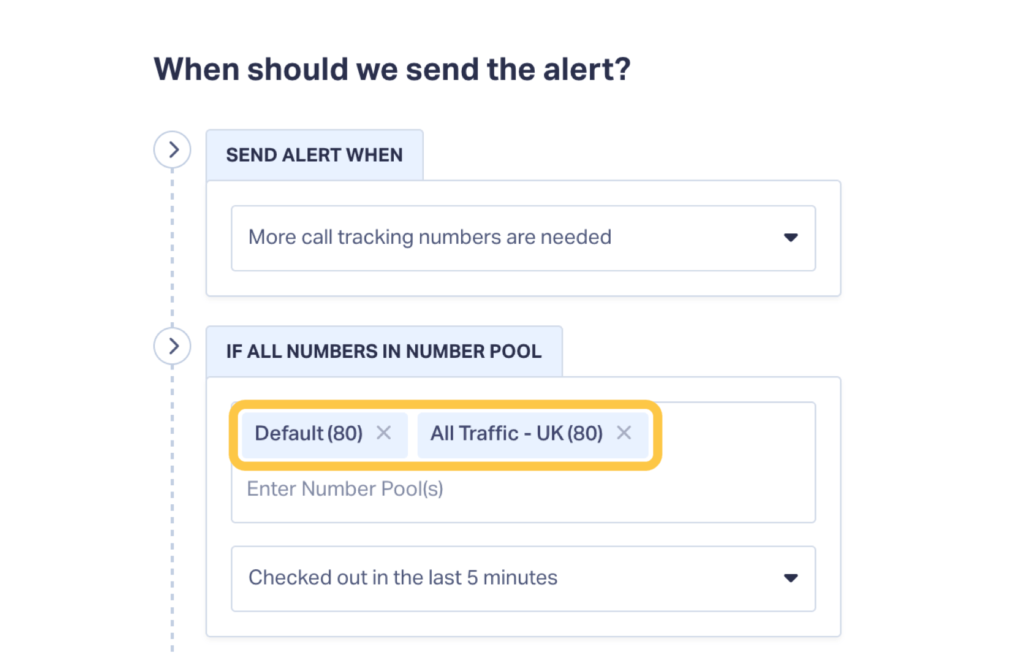The image size is (1024, 658).
Task: Select the Default (80) pool chip
Action: [310, 433]
